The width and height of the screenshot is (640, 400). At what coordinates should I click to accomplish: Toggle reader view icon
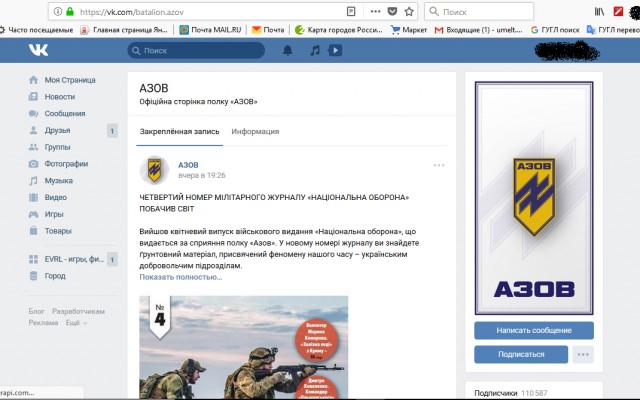[x=351, y=12]
